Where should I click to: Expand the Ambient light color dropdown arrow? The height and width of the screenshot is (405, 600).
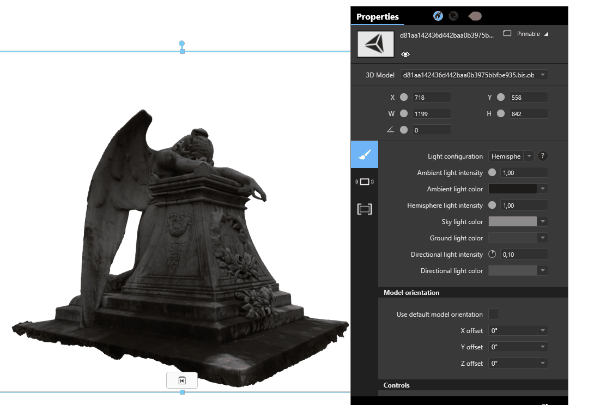[x=543, y=189]
